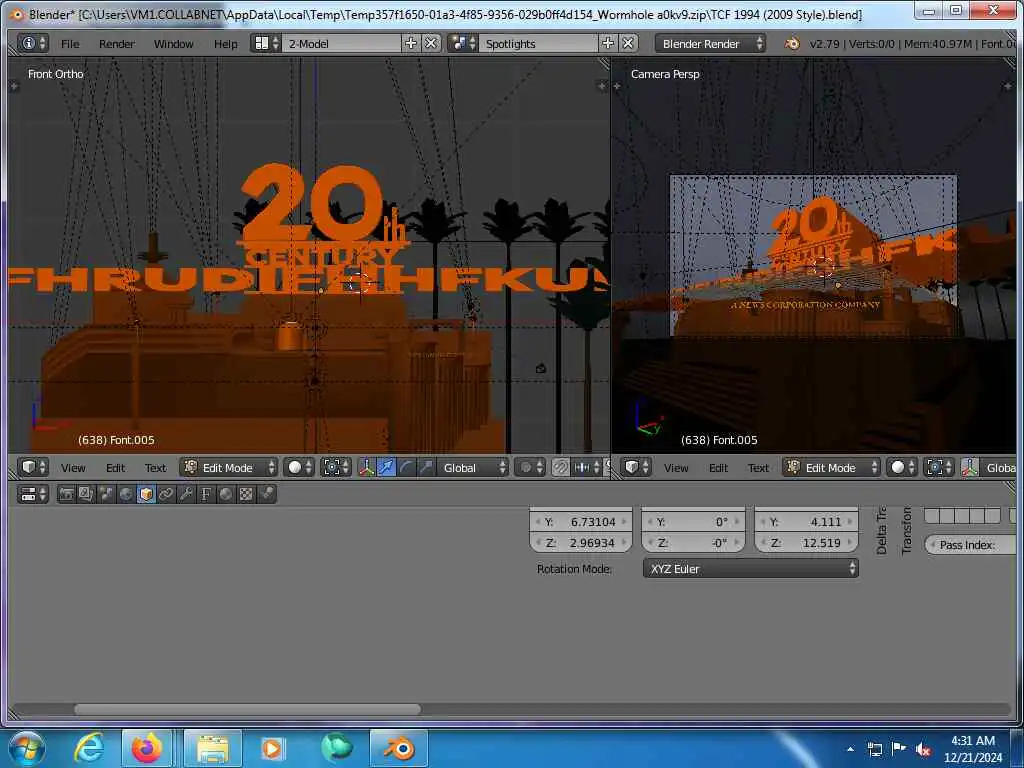
Task: Toggle proportional editing selector in left viewport
Action: [530, 468]
